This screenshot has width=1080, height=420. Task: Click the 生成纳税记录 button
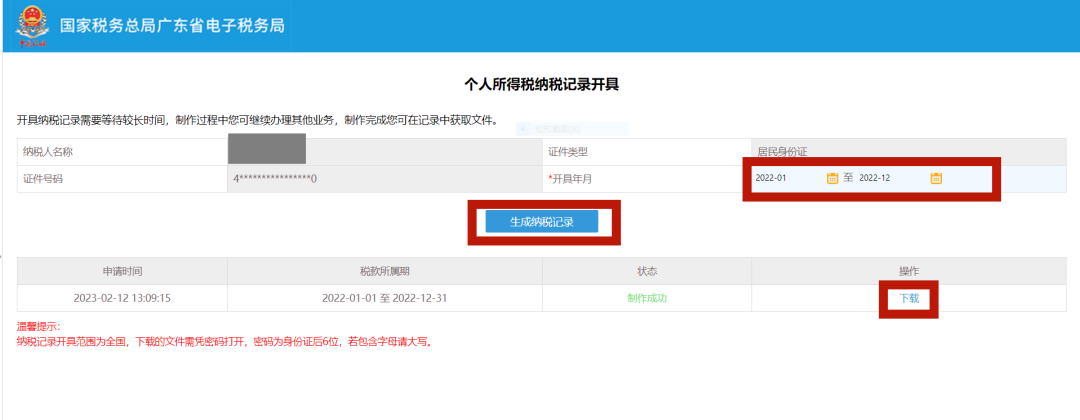click(x=541, y=222)
